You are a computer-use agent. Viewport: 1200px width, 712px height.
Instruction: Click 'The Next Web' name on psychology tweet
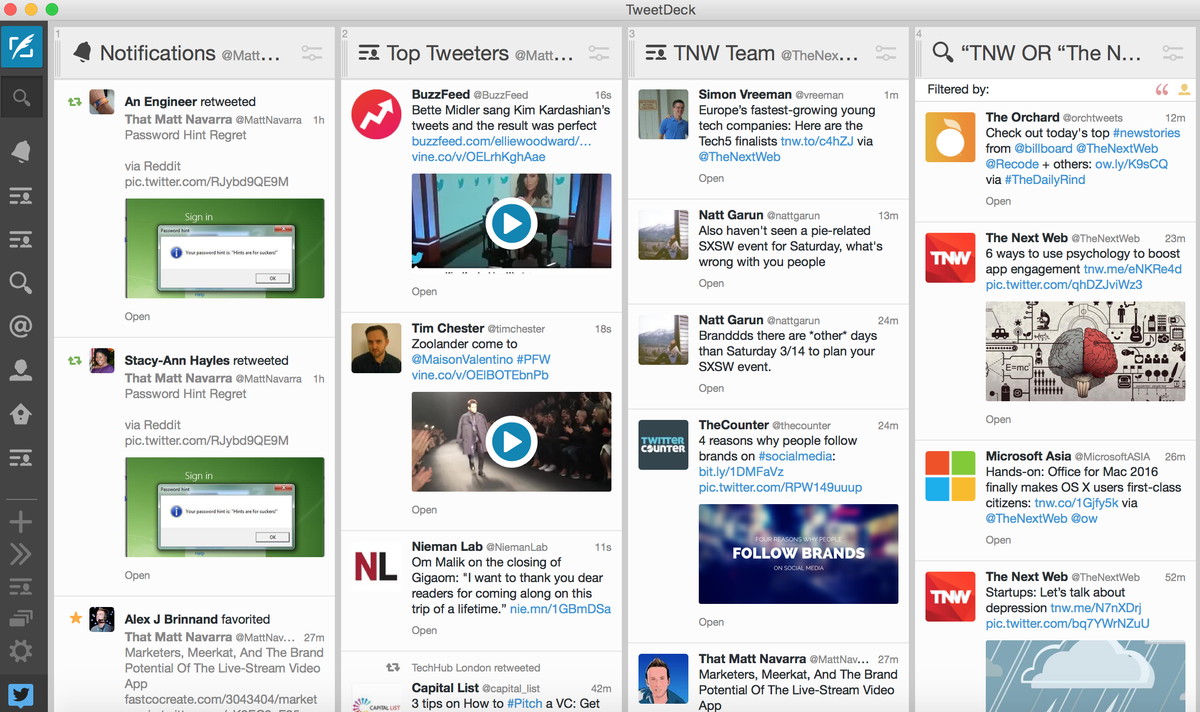[x=1026, y=238]
